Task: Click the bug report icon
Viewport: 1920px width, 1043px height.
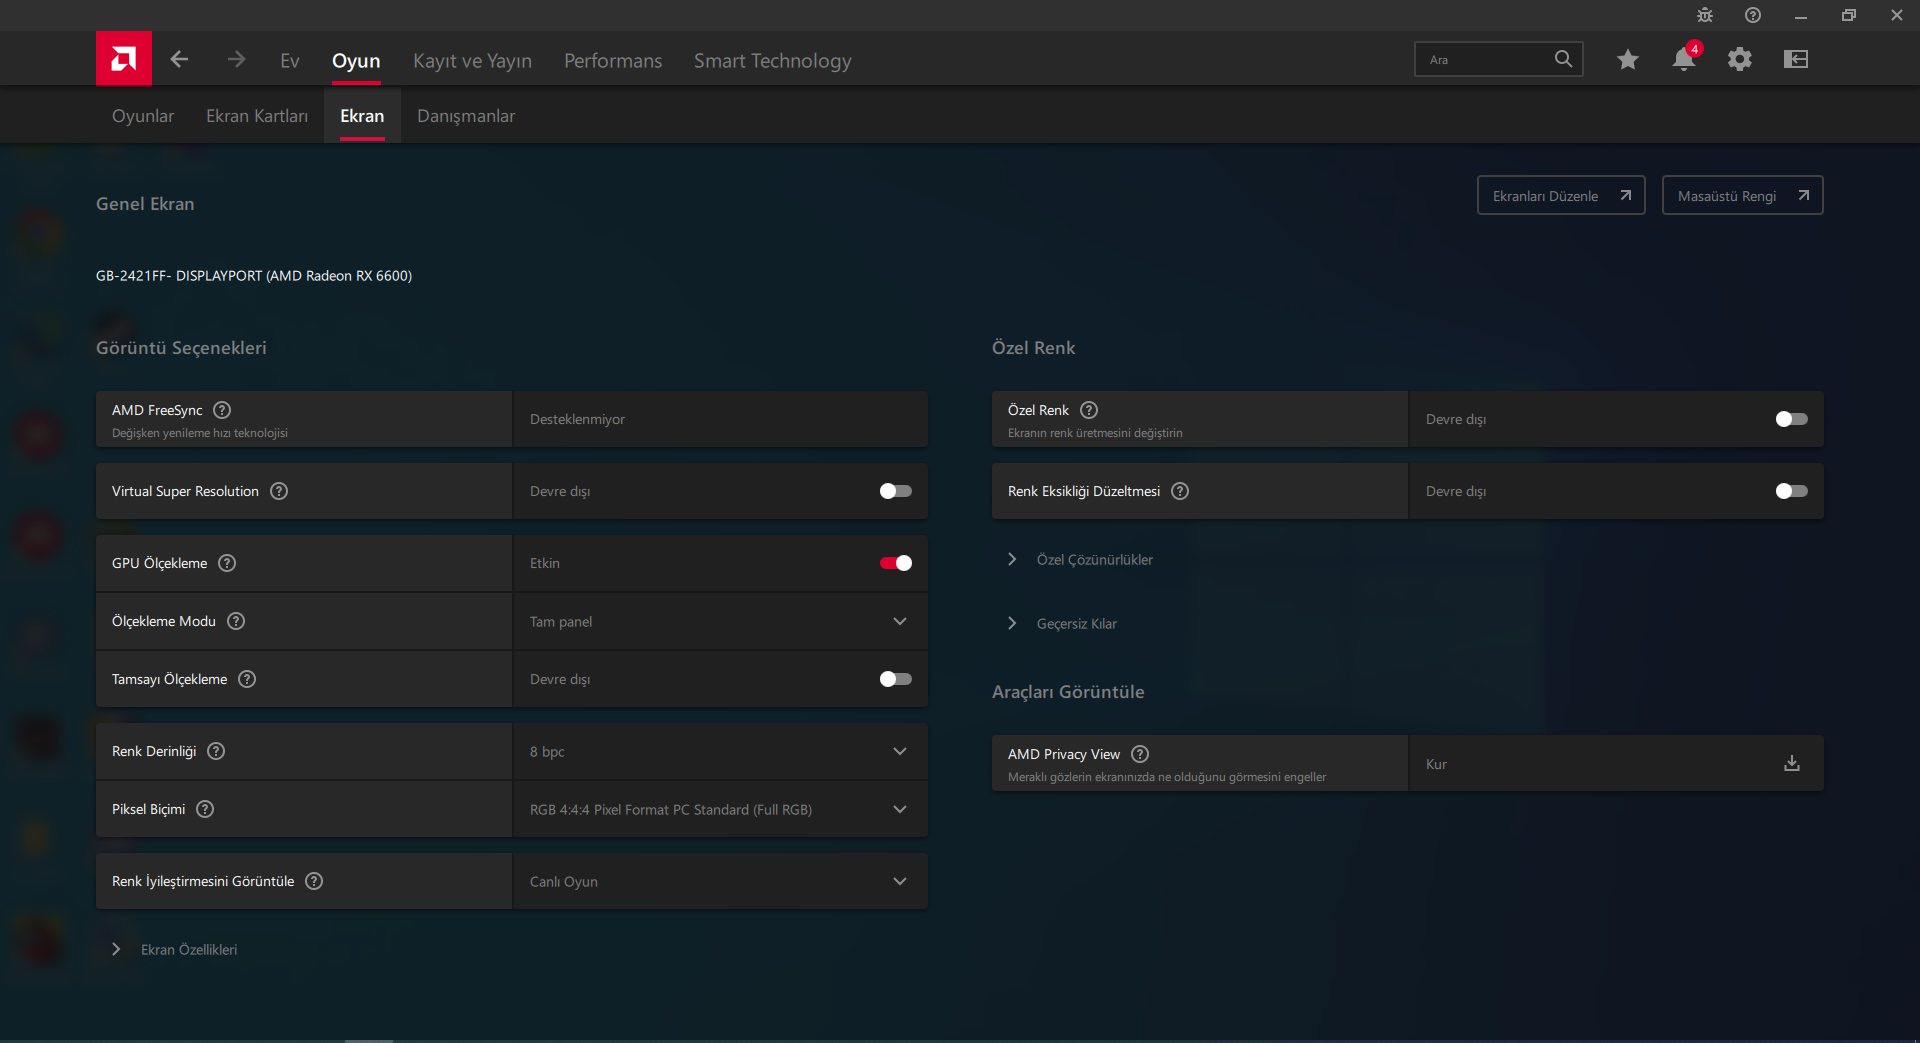Action: (1705, 15)
